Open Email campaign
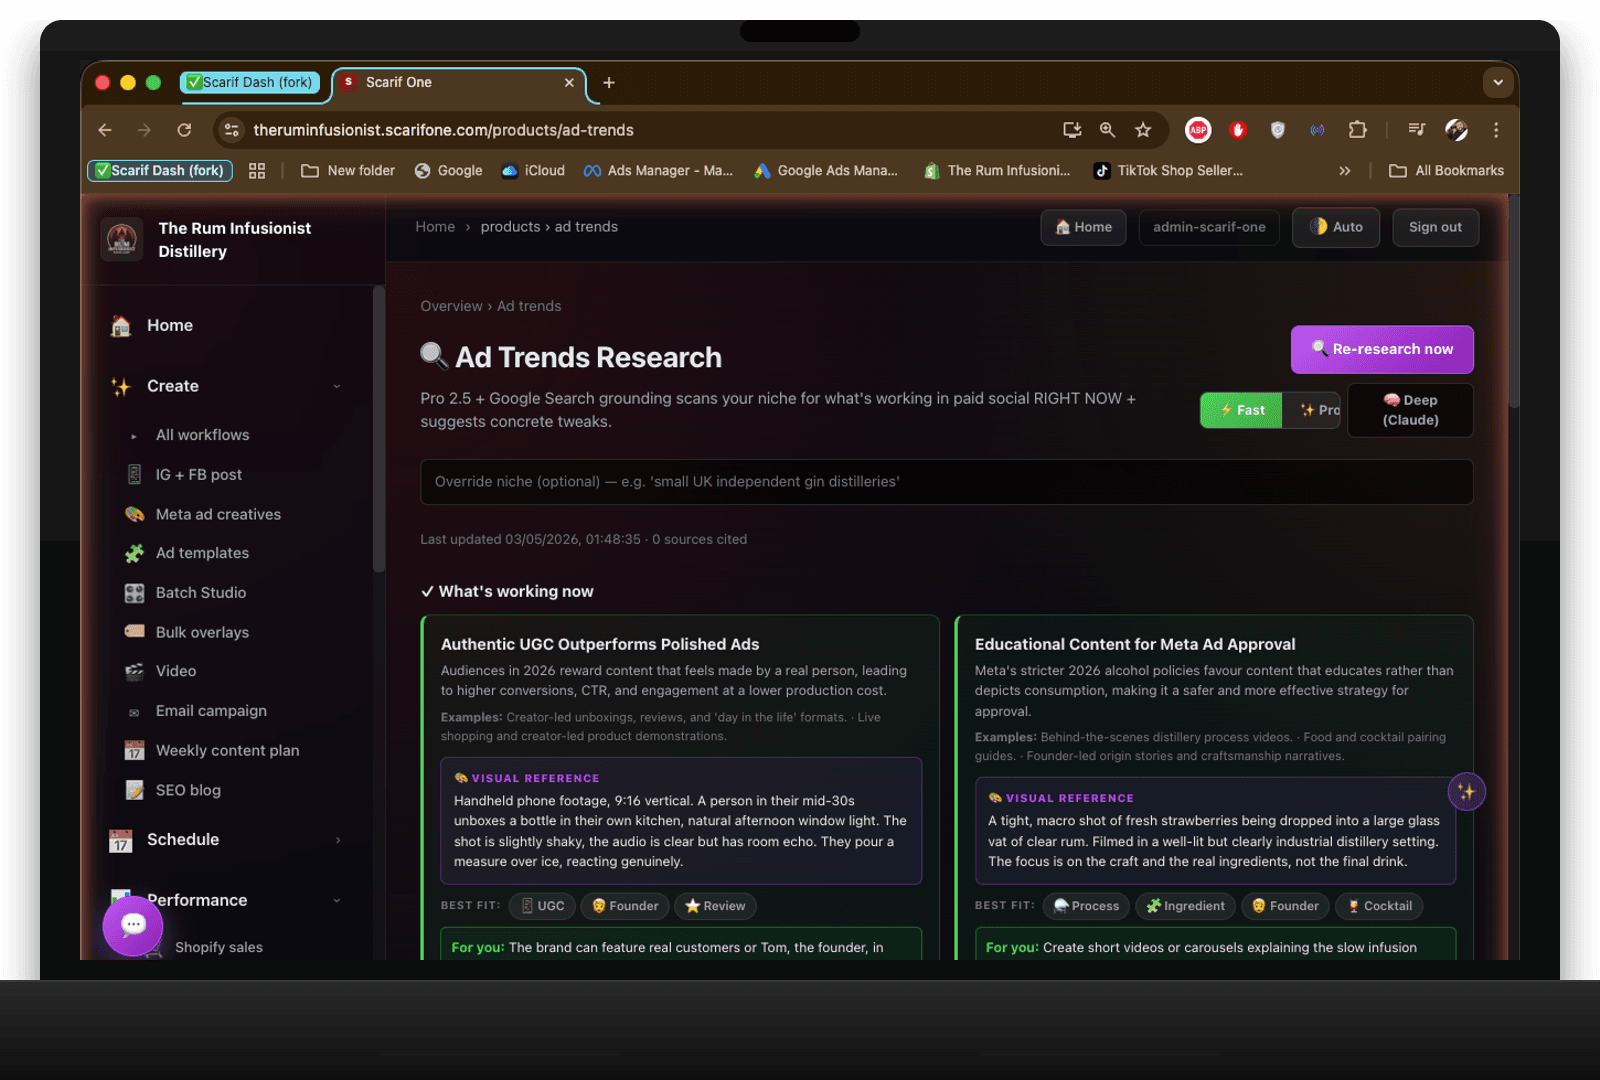The width and height of the screenshot is (1600, 1080). 211,711
